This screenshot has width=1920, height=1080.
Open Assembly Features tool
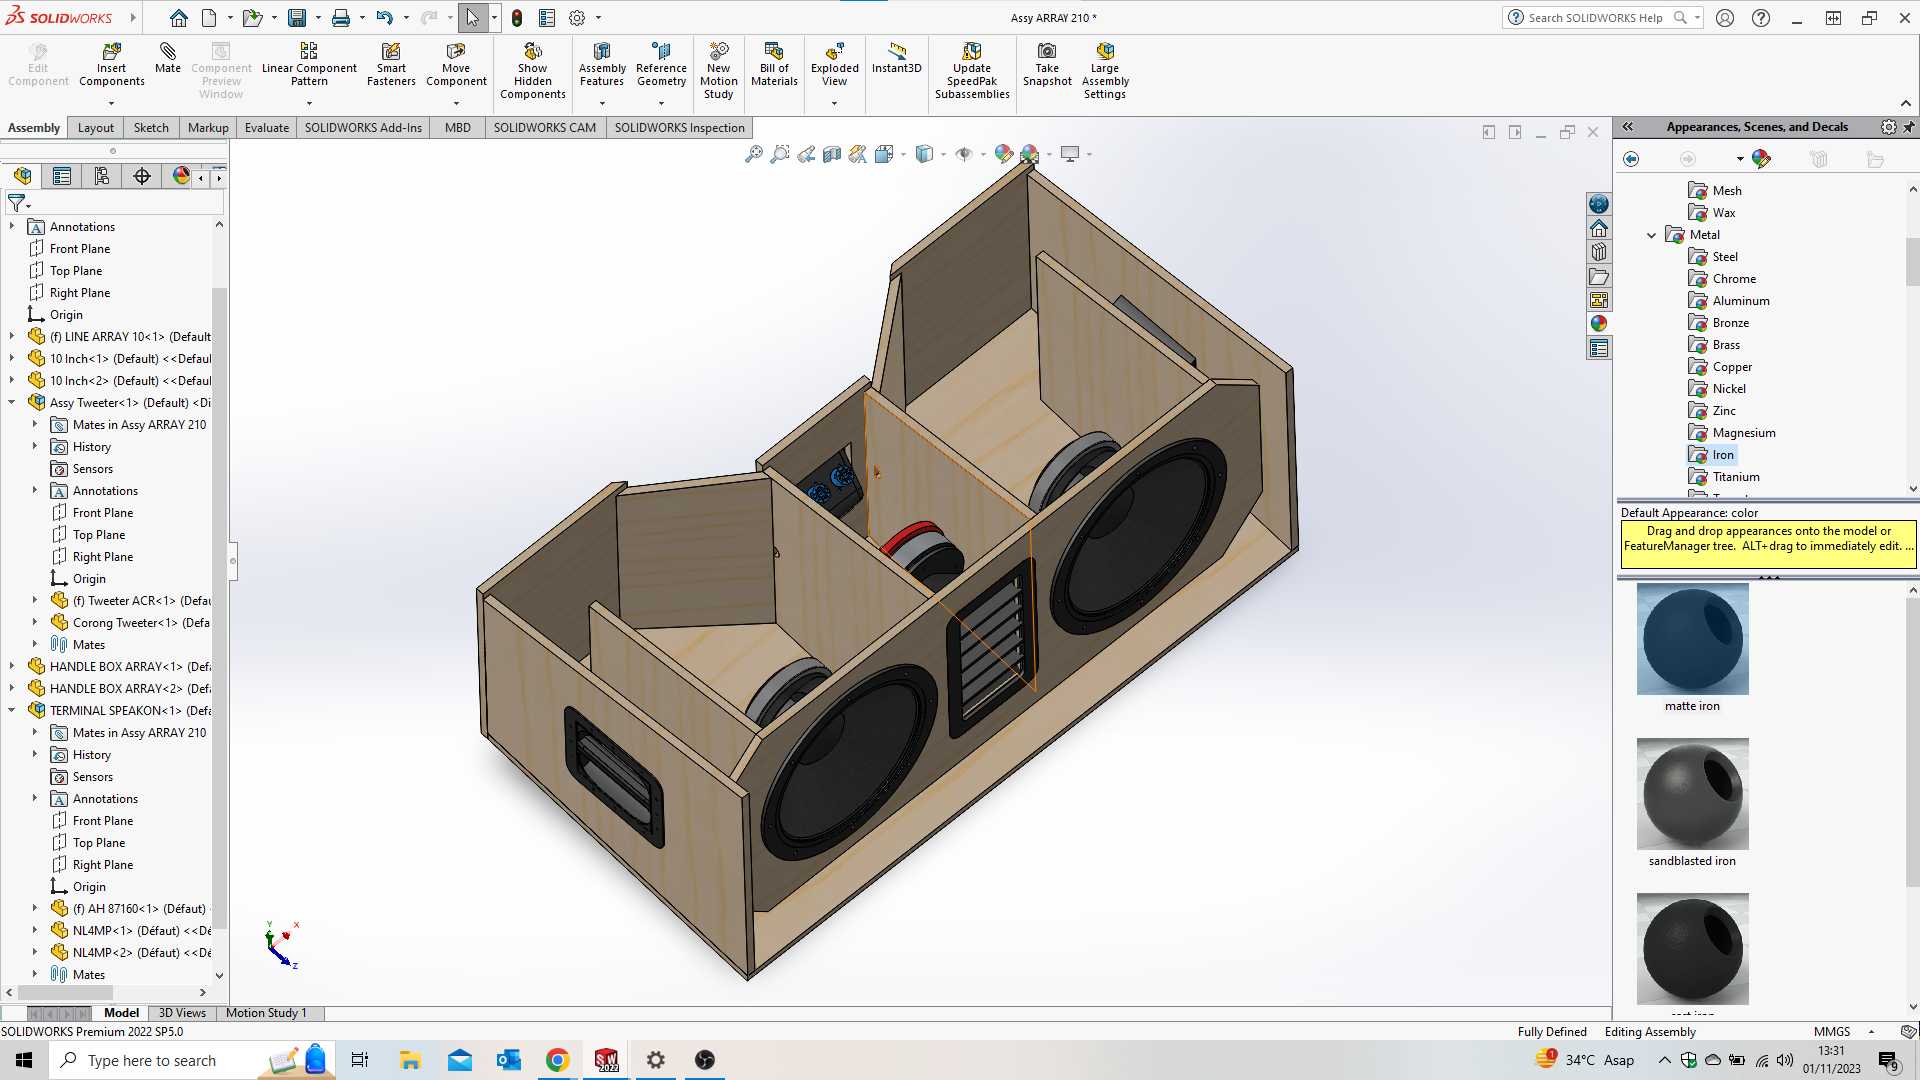[x=602, y=64]
